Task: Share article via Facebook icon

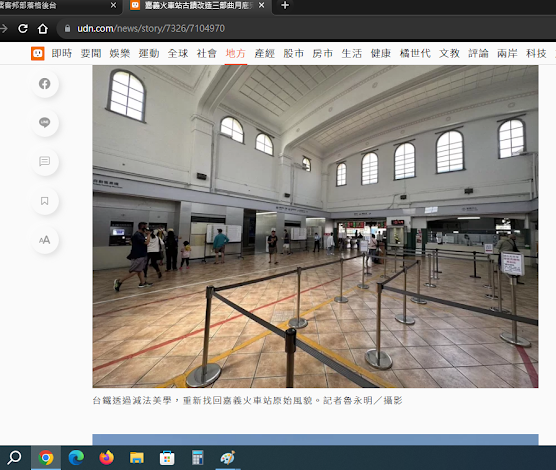Action: (45, 84)
